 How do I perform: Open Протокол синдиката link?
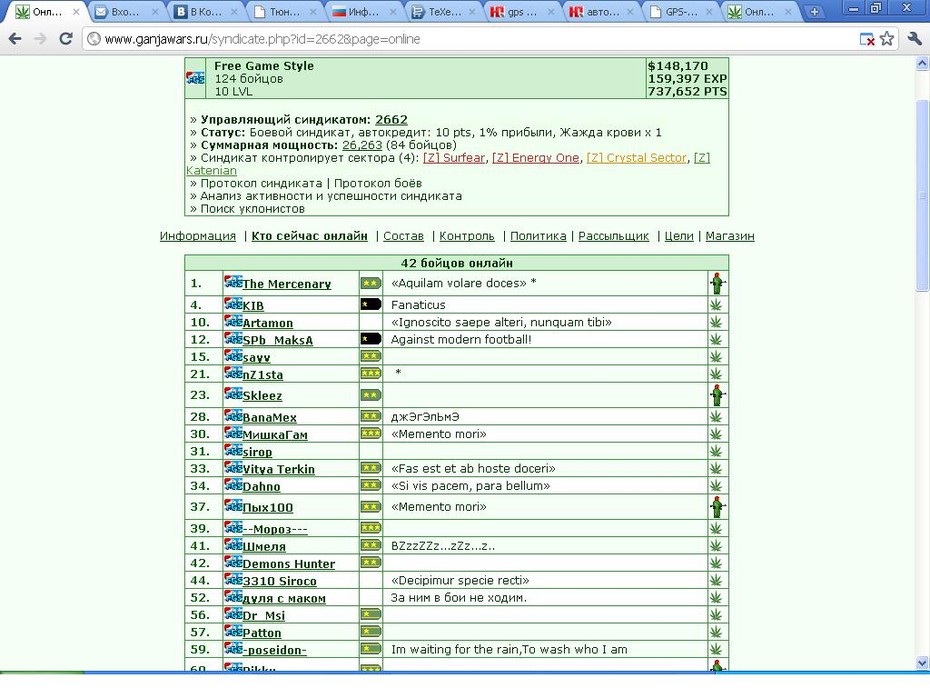[261, 183]
